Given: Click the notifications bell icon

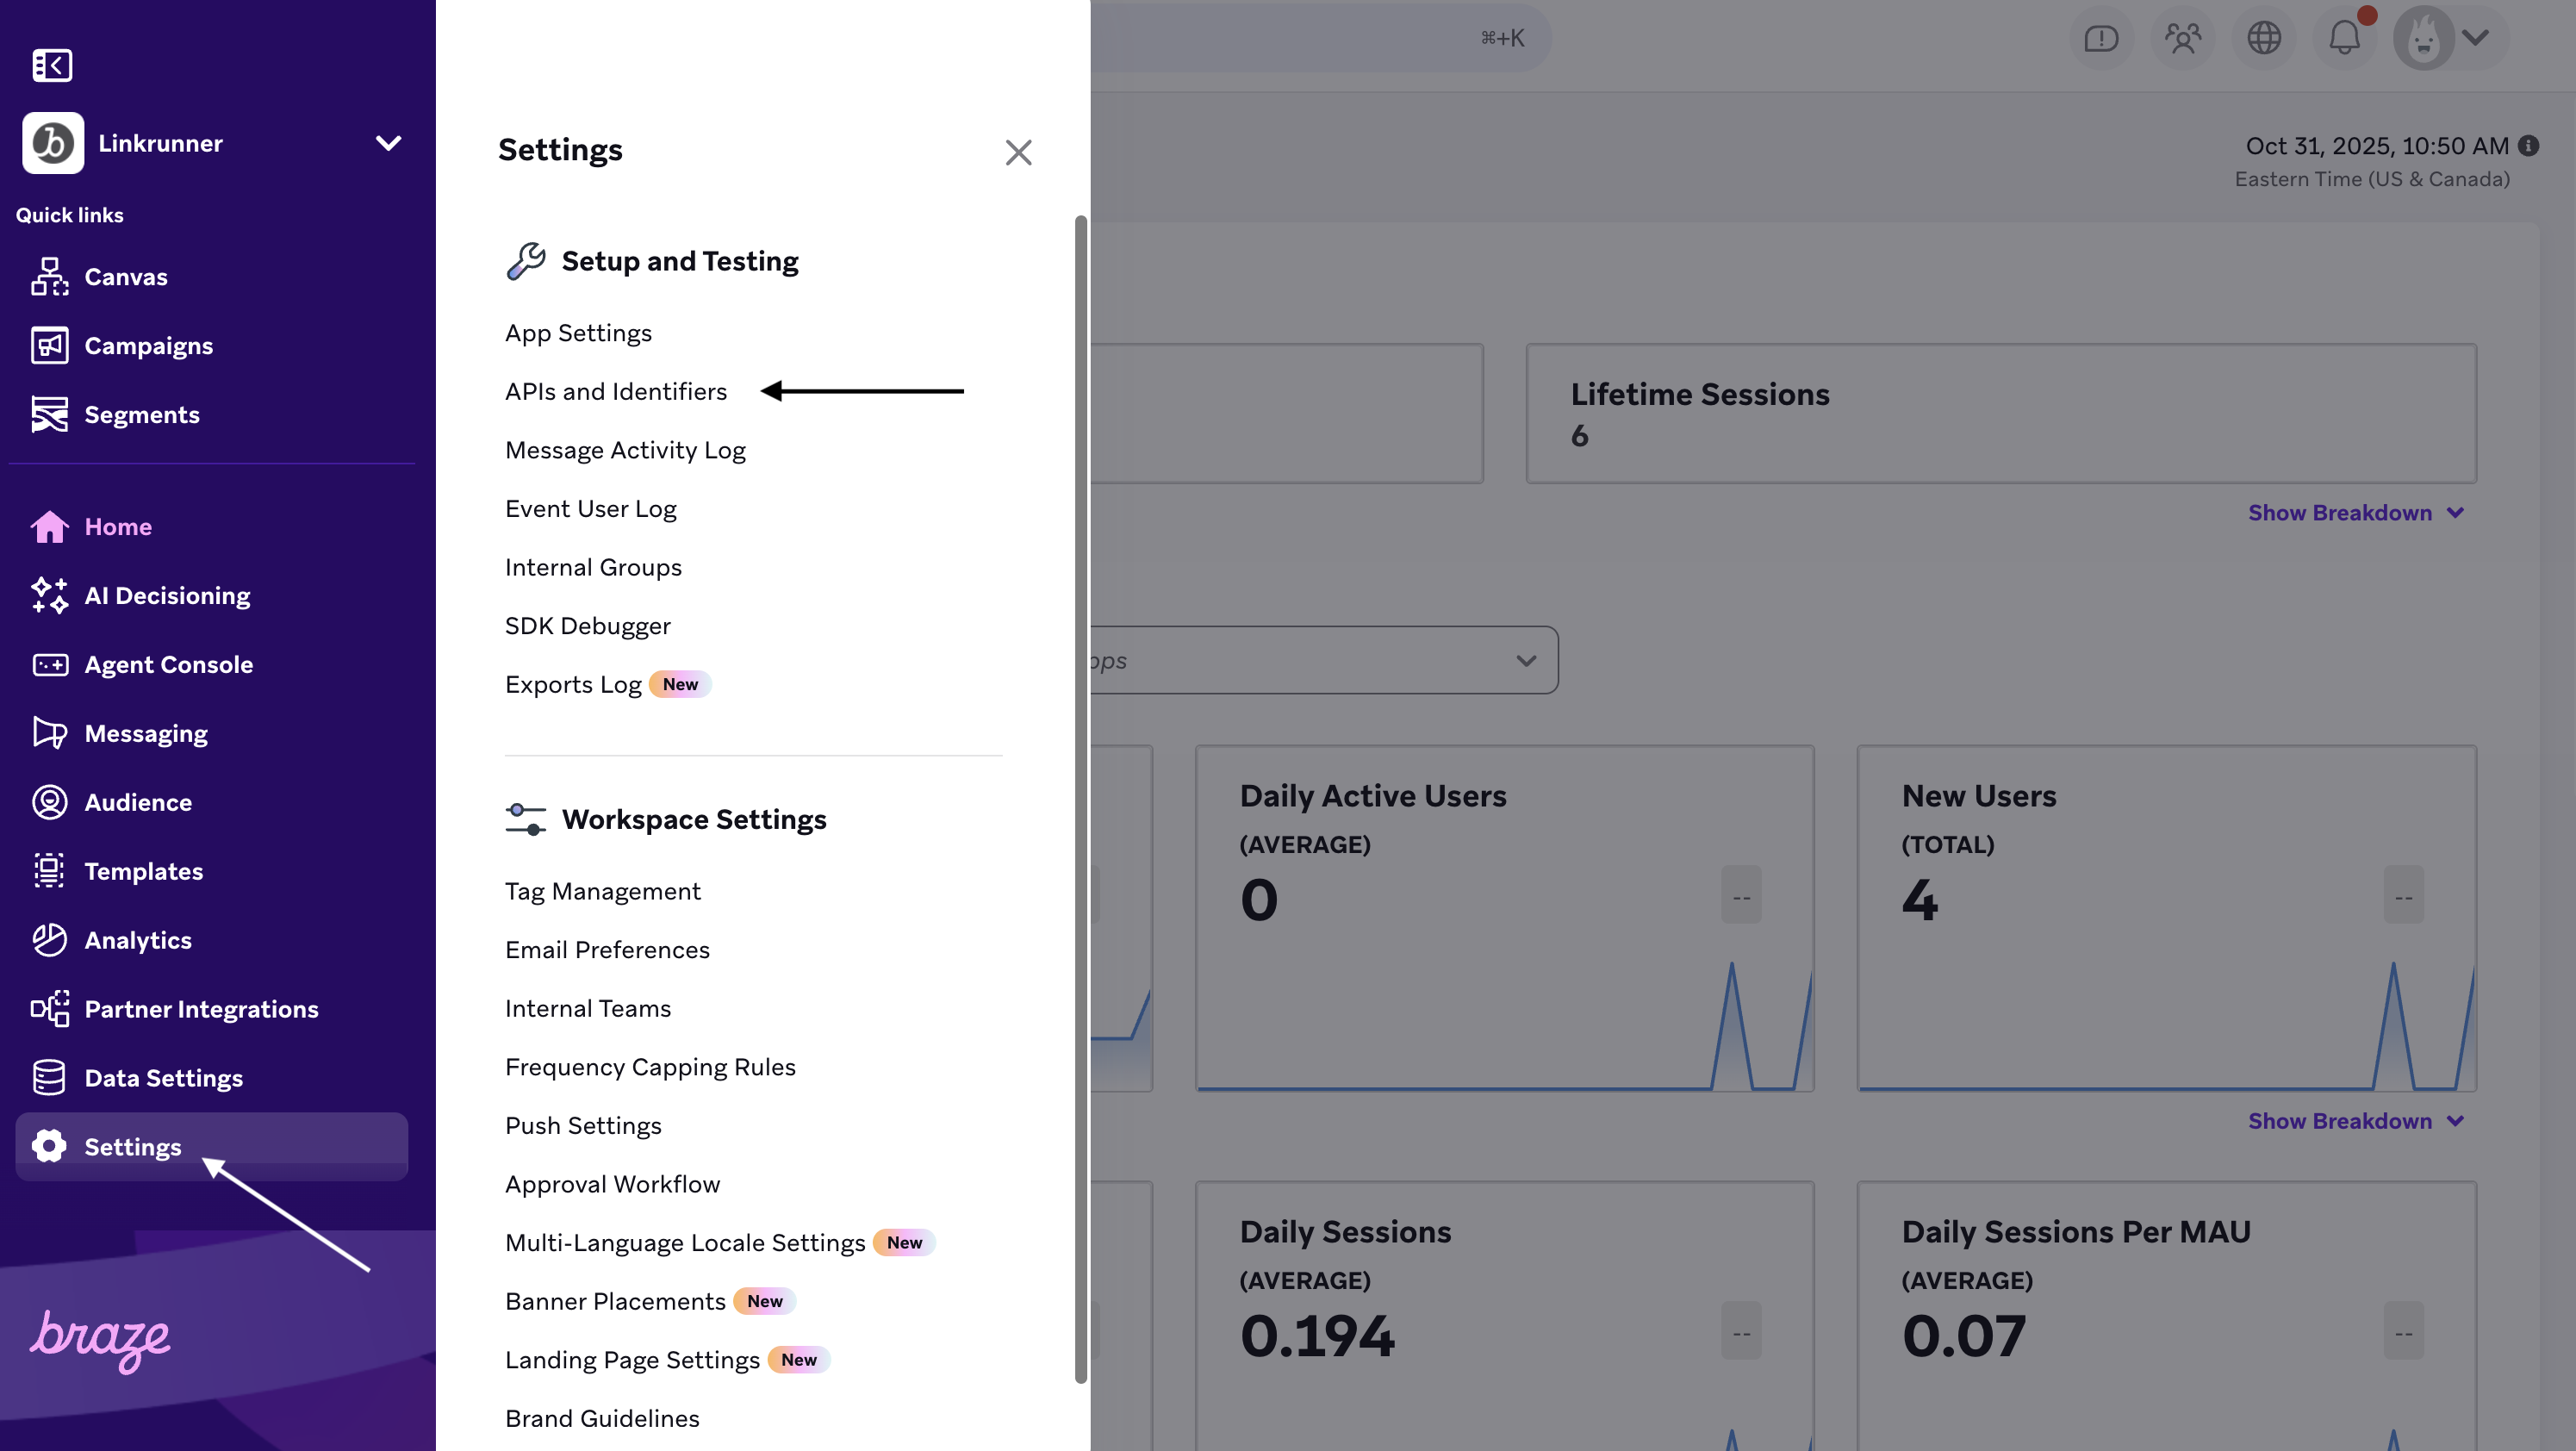Looking at the screenshot, I should click(2344, 38).
